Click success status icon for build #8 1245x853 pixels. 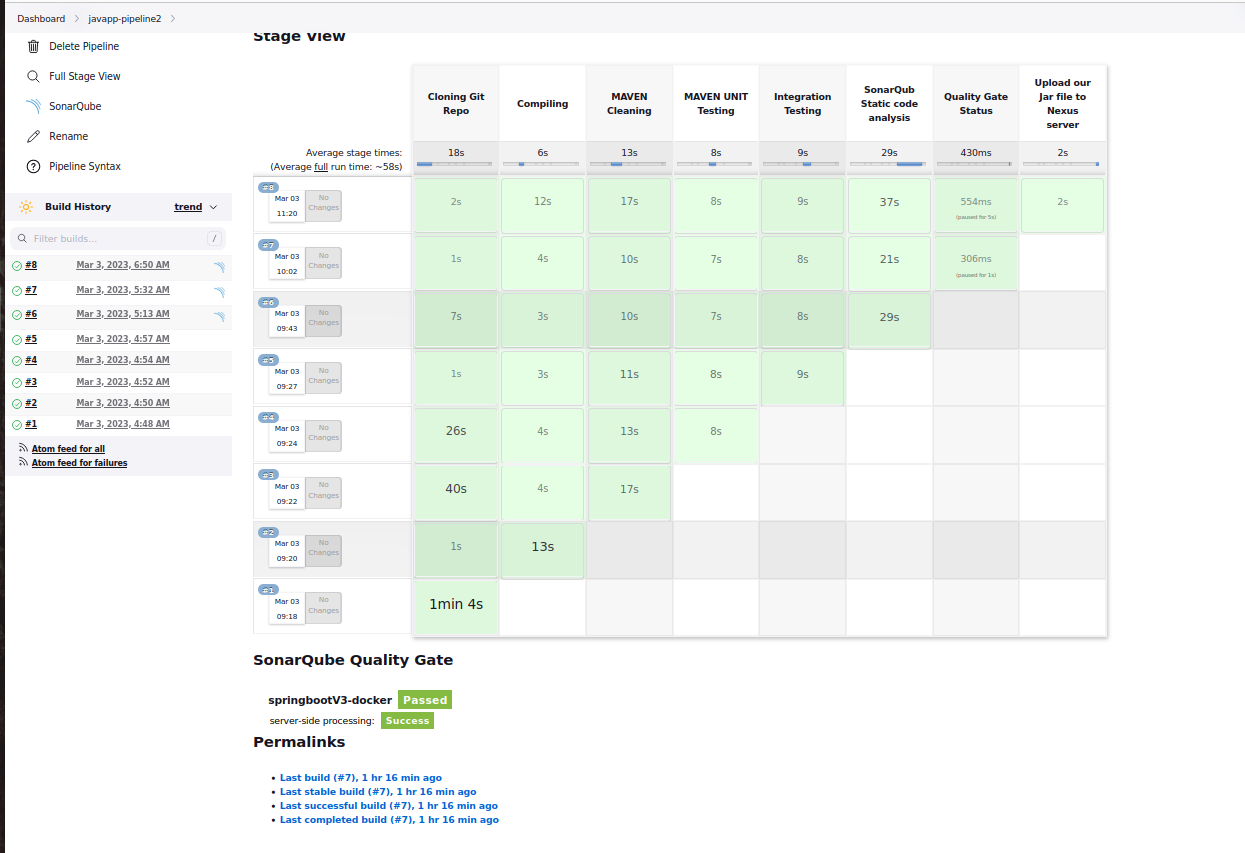click(17, 266)
